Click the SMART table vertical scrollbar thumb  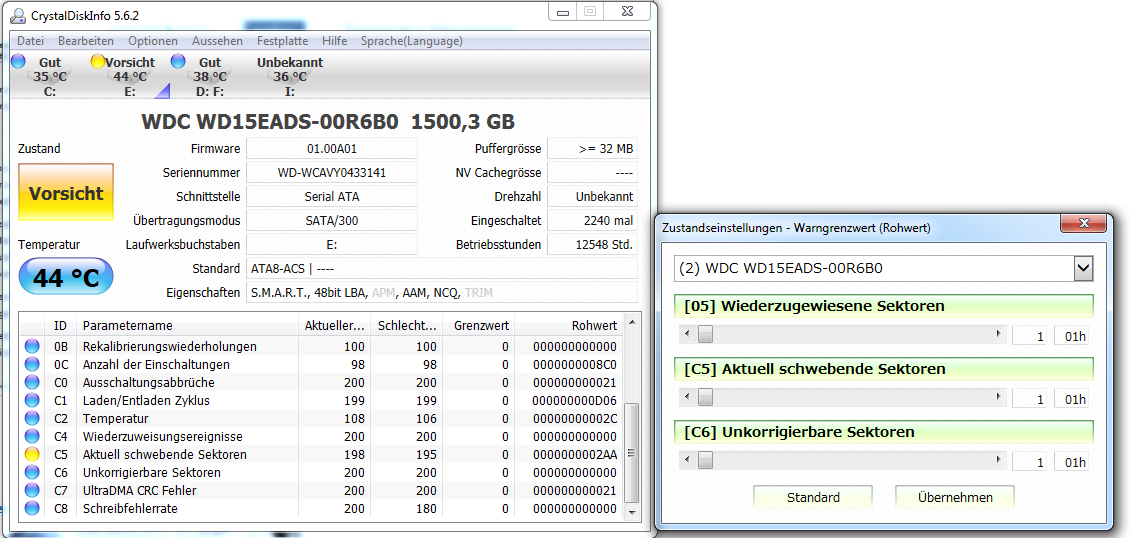[x=631, y=453]
